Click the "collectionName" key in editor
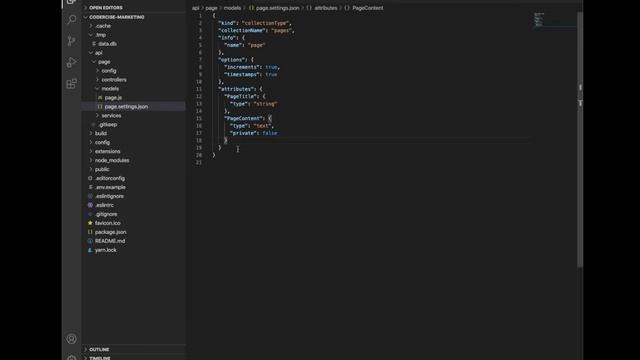The height and width of the screenshot is (360, 640). tap(242, 31)
